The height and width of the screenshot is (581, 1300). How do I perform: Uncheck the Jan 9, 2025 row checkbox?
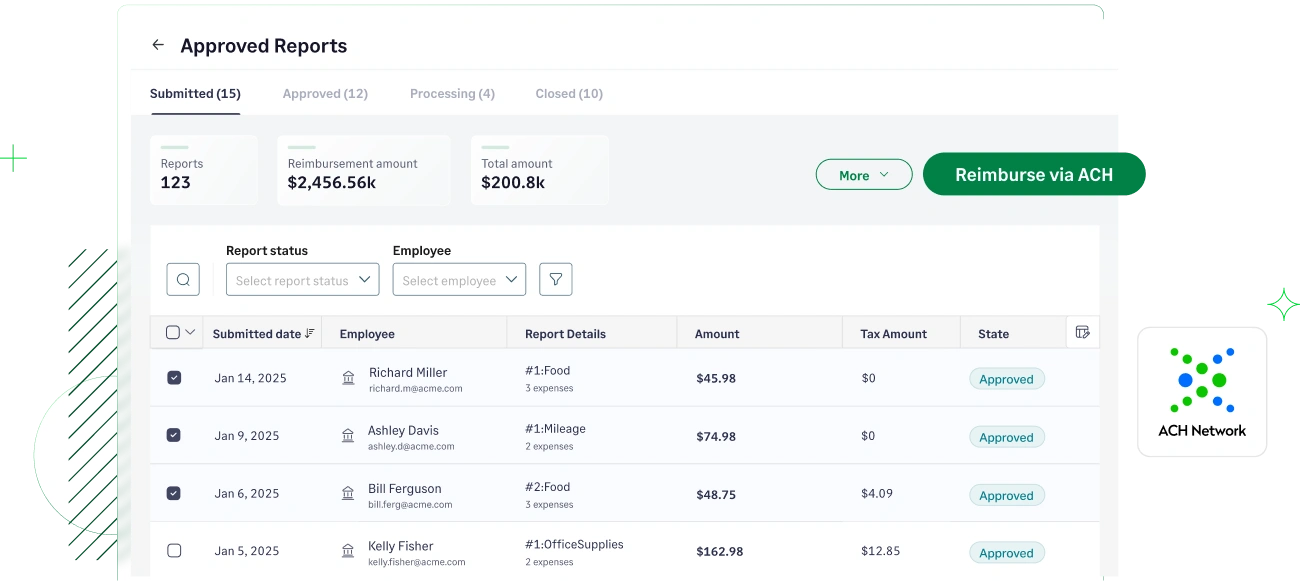(x=174, y=435)
